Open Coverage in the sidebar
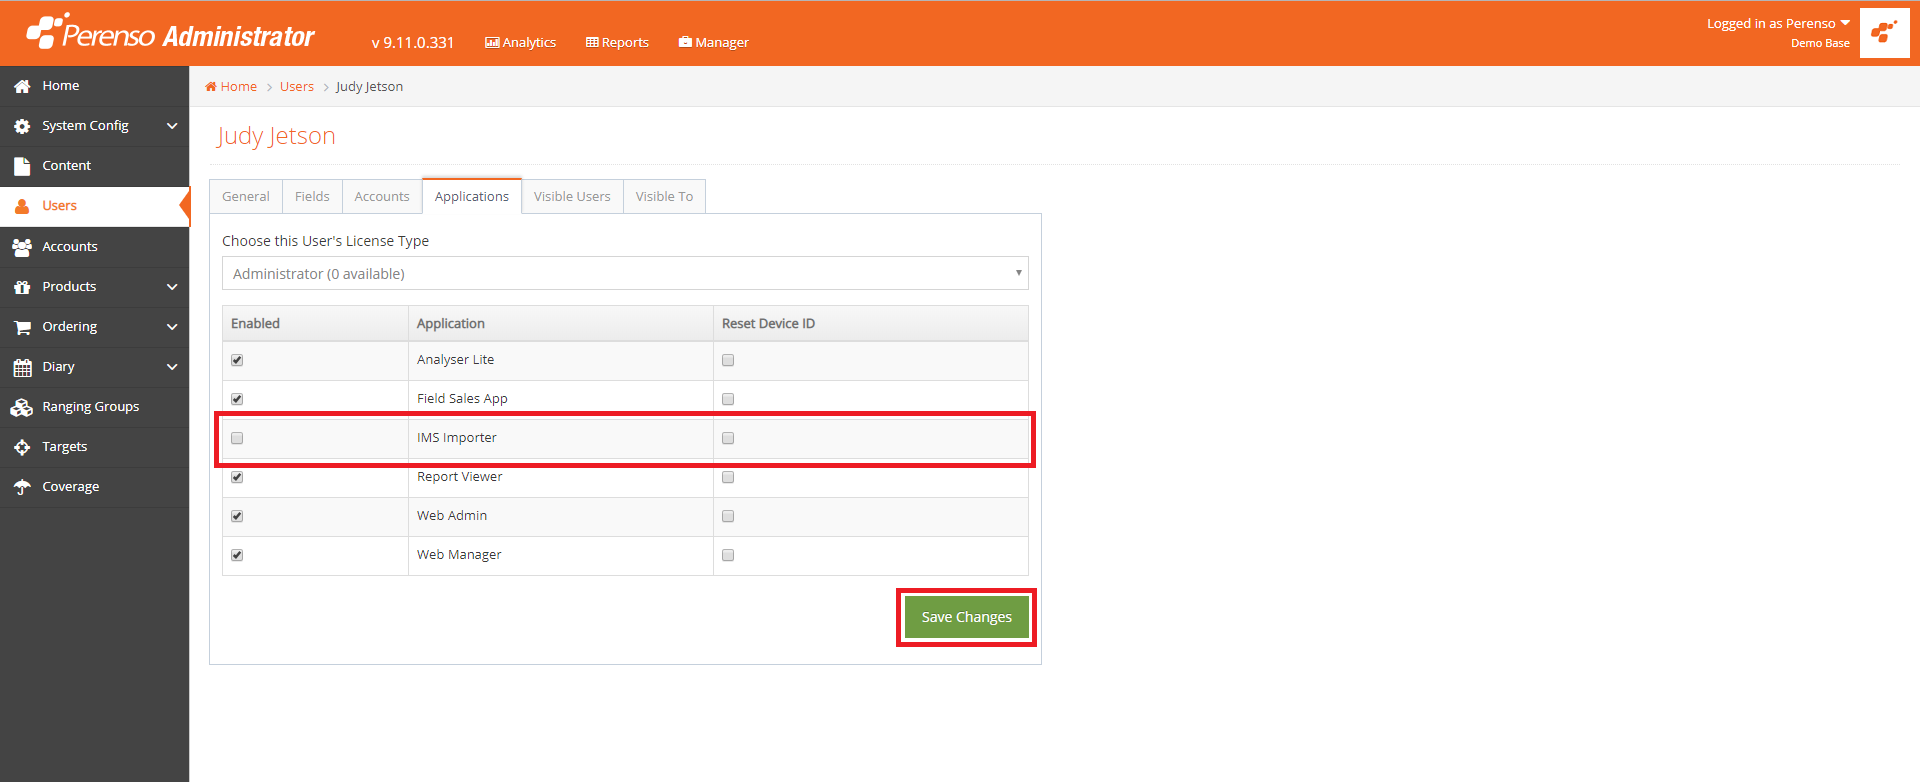 [94, 487]
